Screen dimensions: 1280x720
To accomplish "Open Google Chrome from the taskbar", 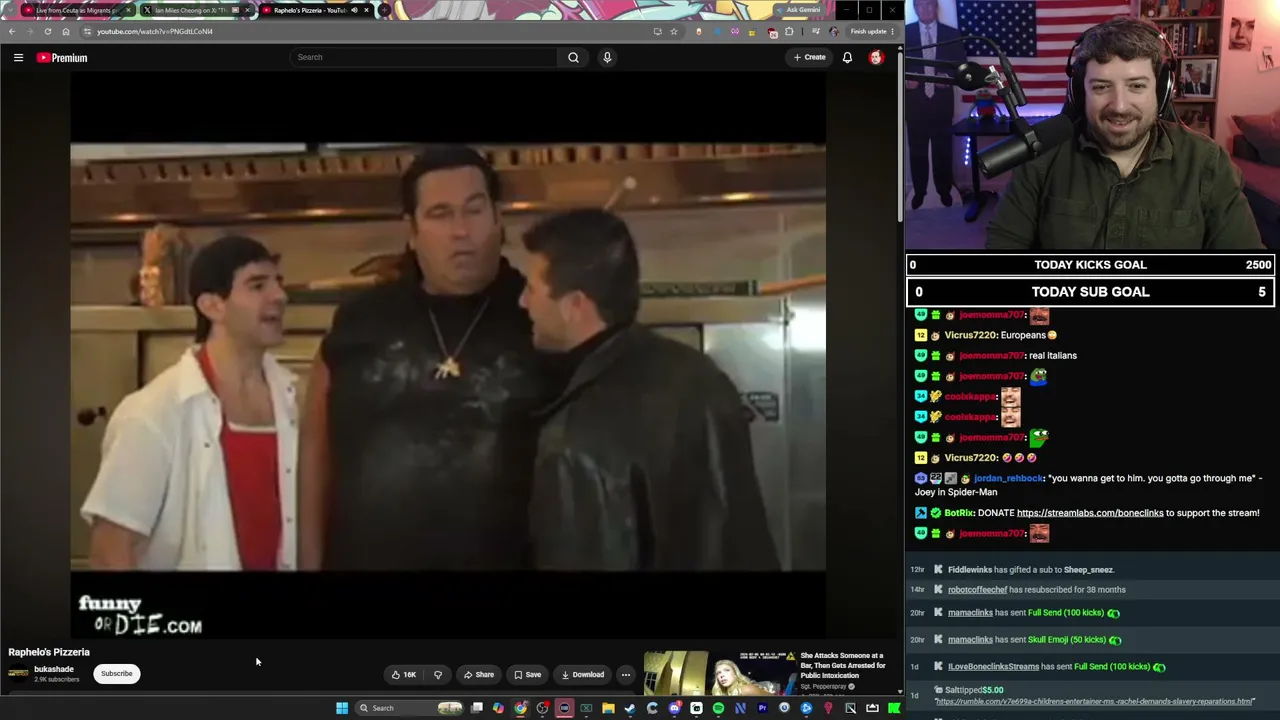I will [521, 708].
